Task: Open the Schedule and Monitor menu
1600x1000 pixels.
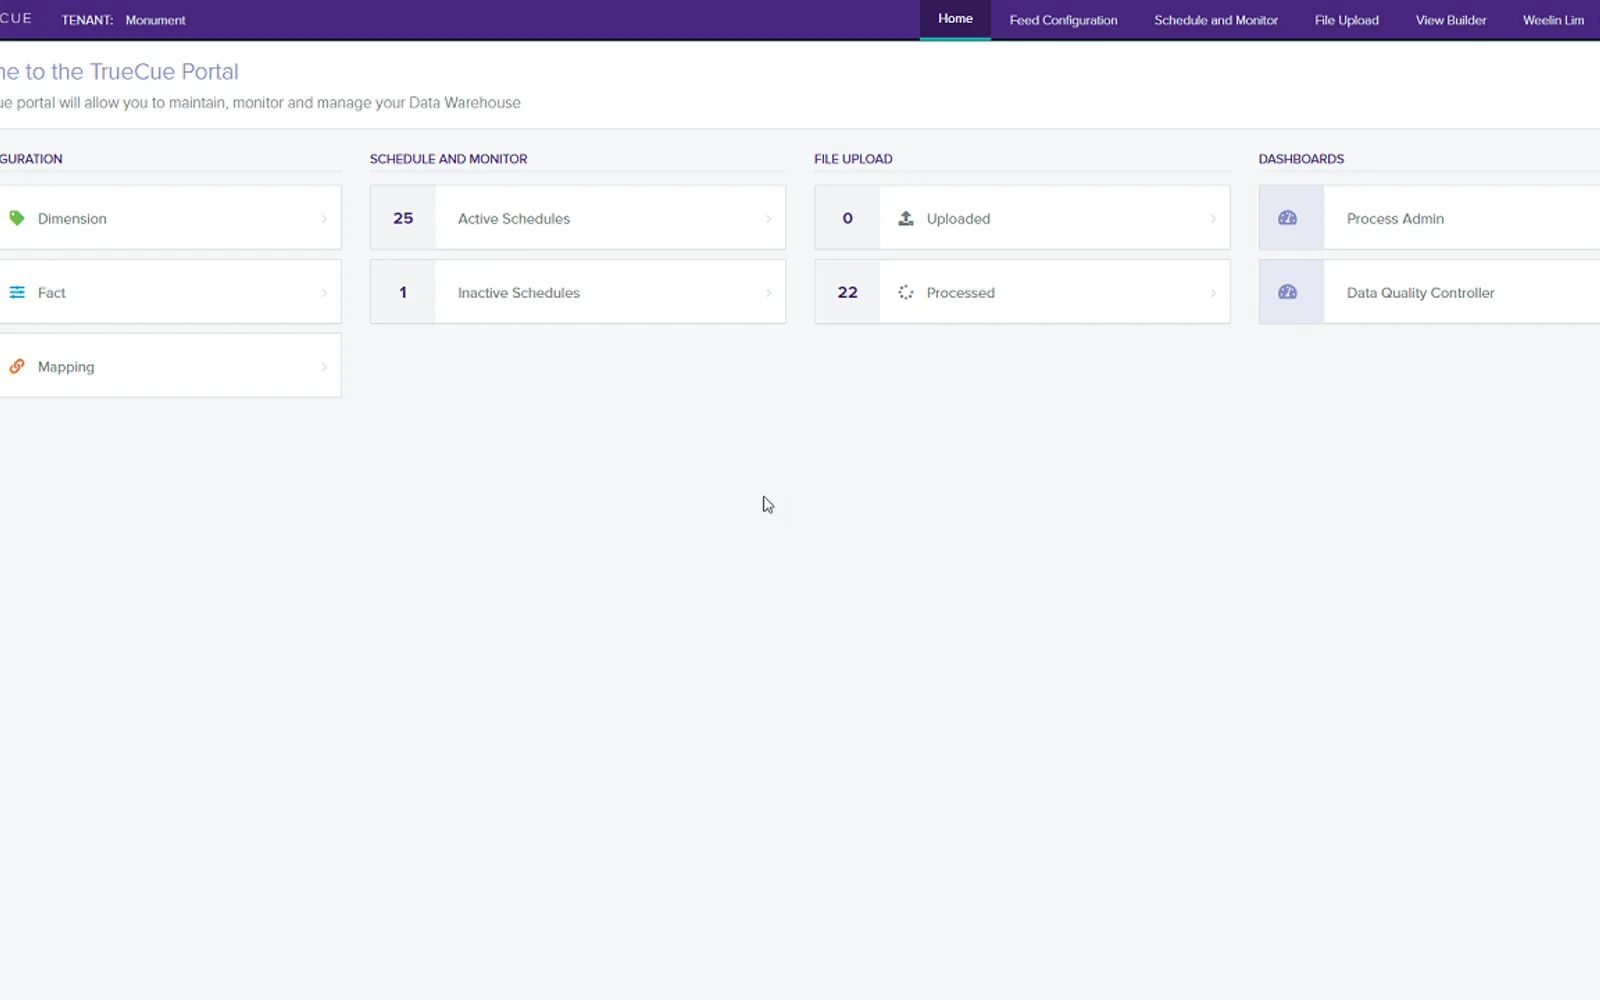Action: 1216,20
